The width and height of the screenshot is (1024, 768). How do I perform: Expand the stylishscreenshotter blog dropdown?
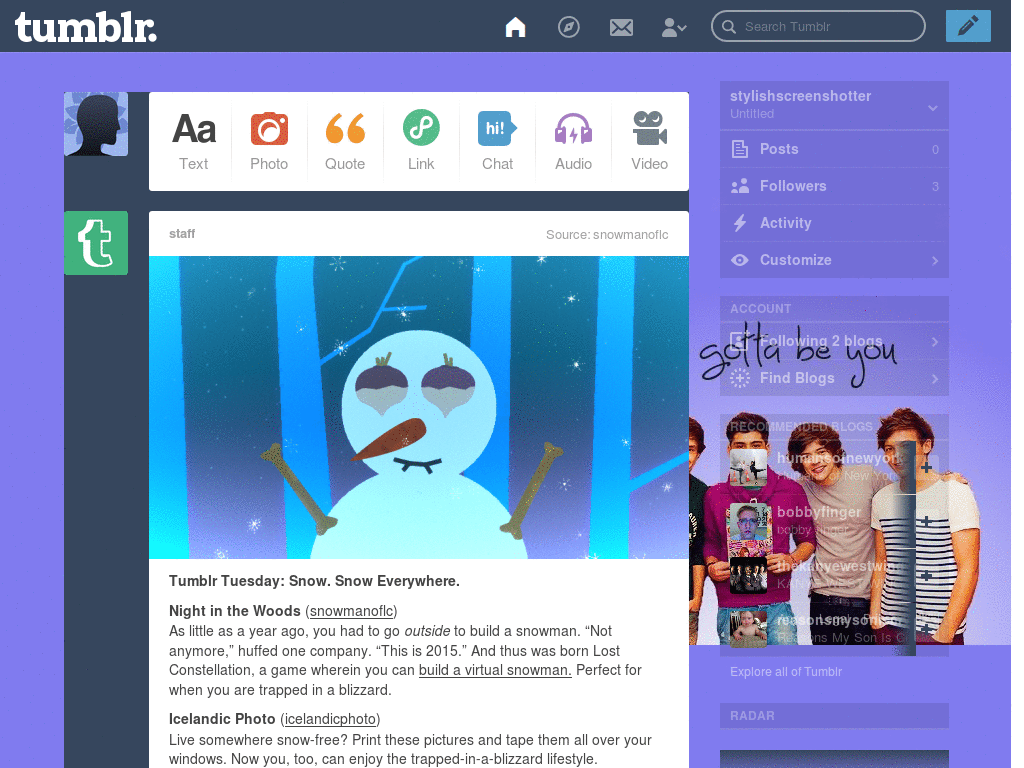click(933, 108)
